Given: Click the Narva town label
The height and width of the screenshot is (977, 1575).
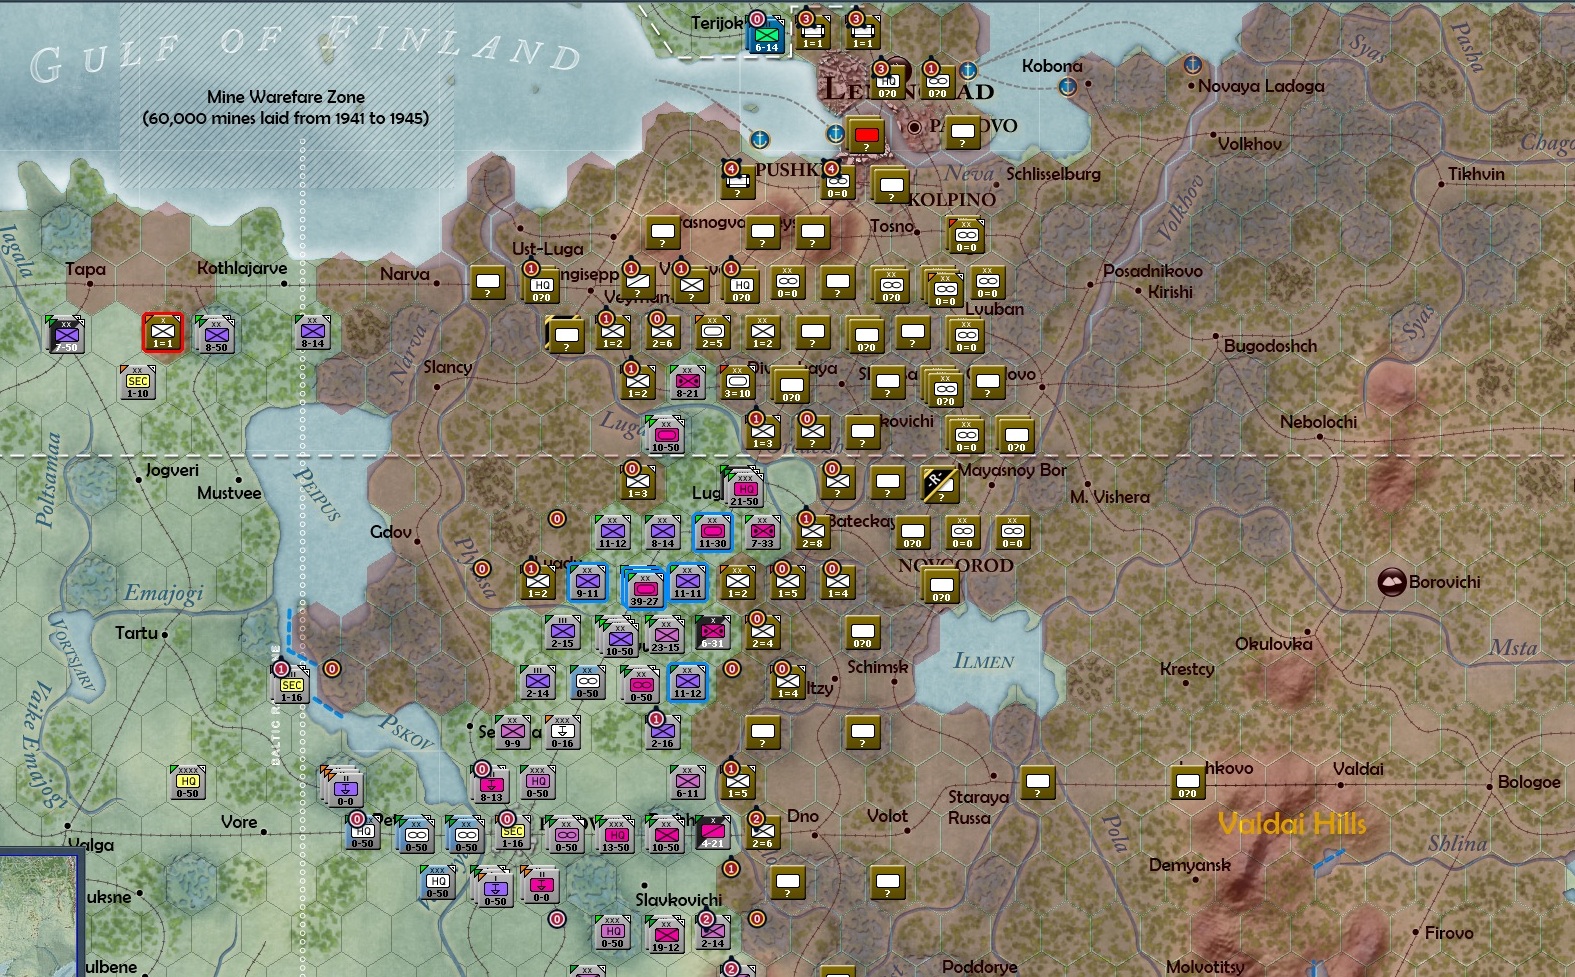Looking at the screenshot, I should coord(404,274).
